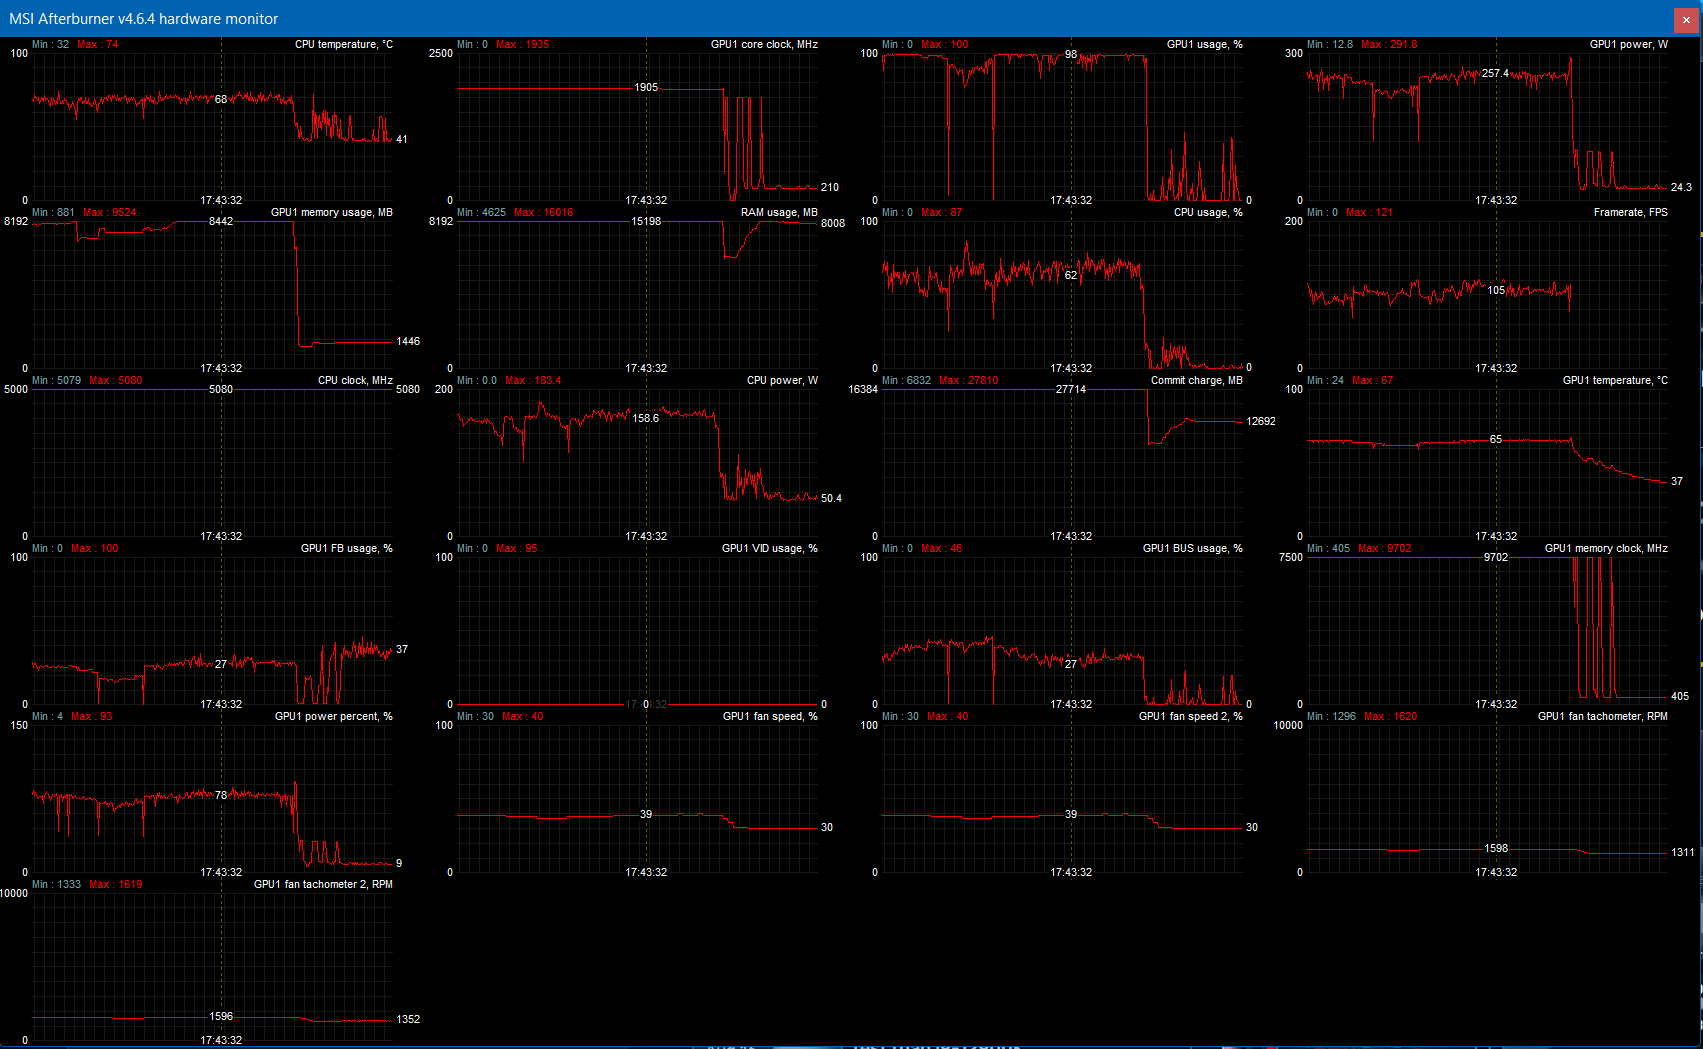Click the 'Max : 9524' GPU memory usage label
This screenshot has height=1049, width=1703.
pyautogui.click(x=110, y=212)
